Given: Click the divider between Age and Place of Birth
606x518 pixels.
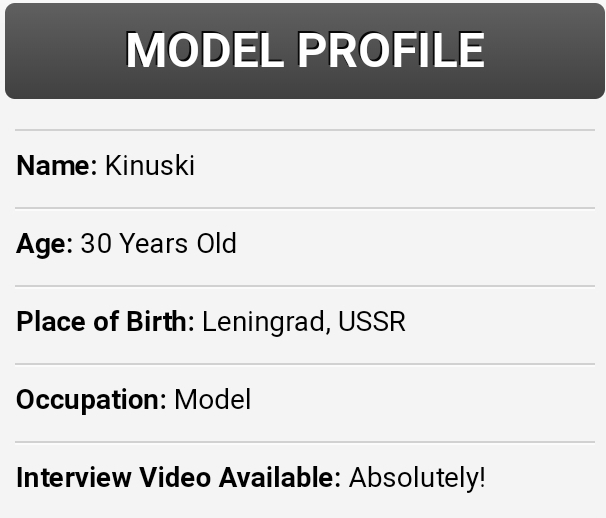Looking at the screenshot, I should point(305,286).
